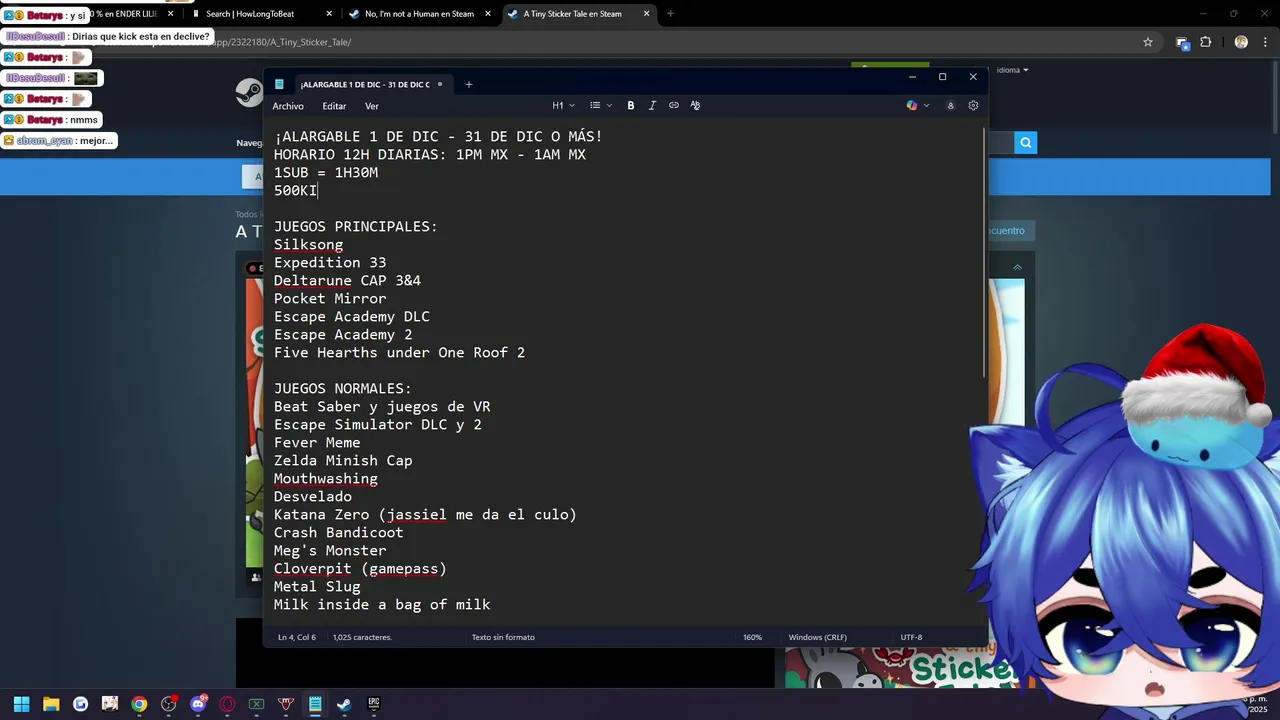Image resolution: width=1280 pixels, height=720 pixels.
Task: Expand the Copilot dropdown arrow
Action: click(x=926, y=106)
